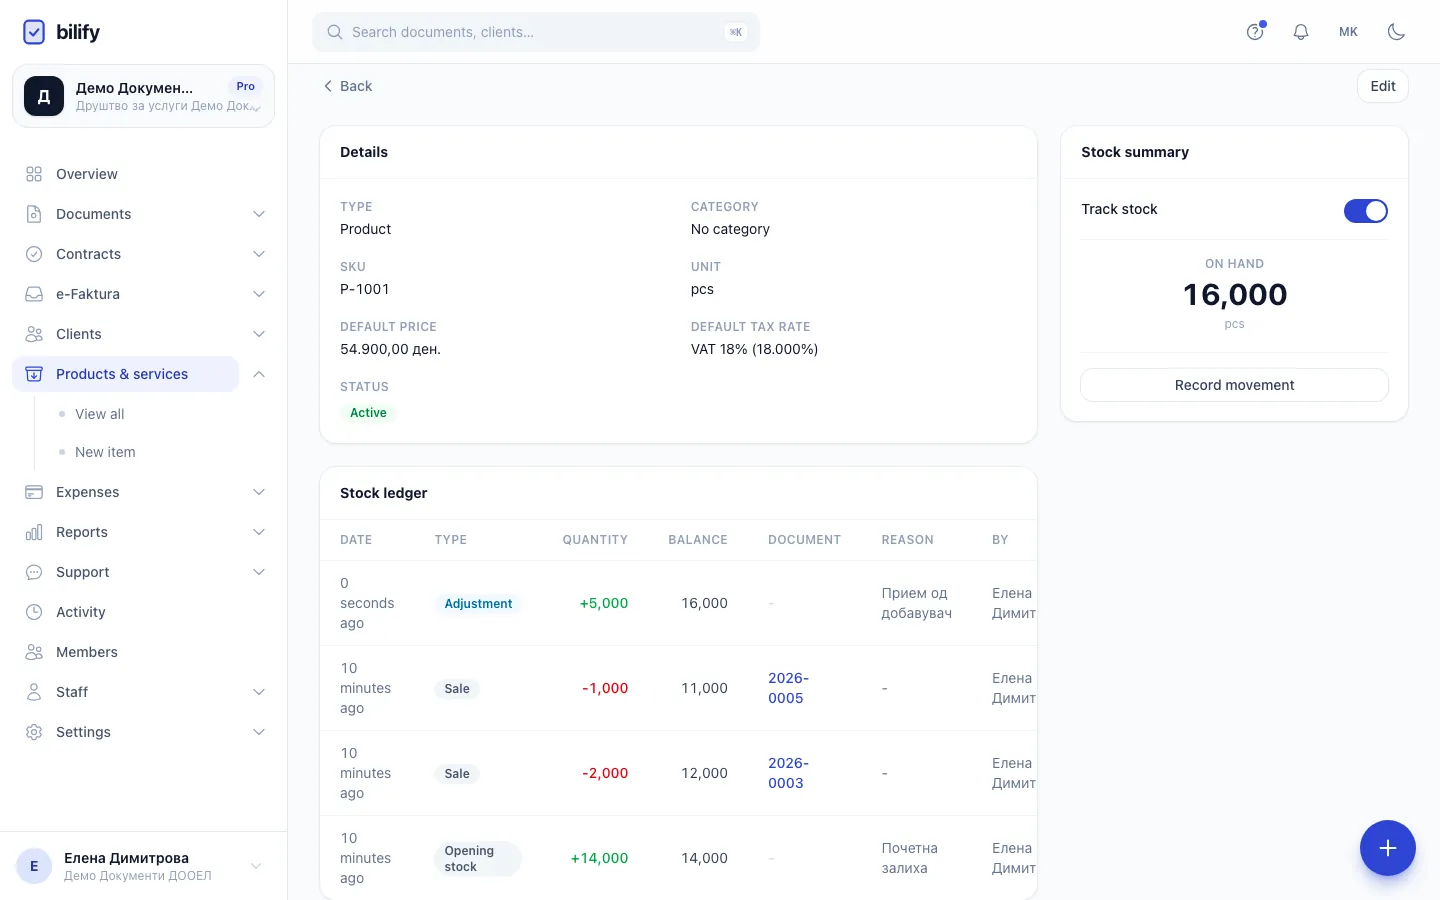
Task: Open the user account menu chevron
Action: click(256, 866)
